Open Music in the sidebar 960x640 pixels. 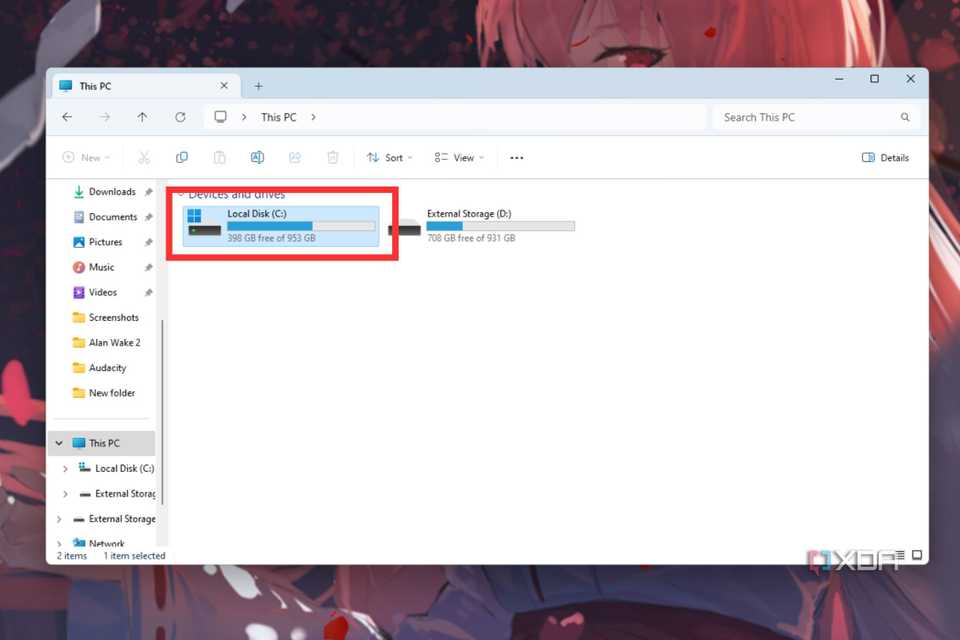click(101, 267)
